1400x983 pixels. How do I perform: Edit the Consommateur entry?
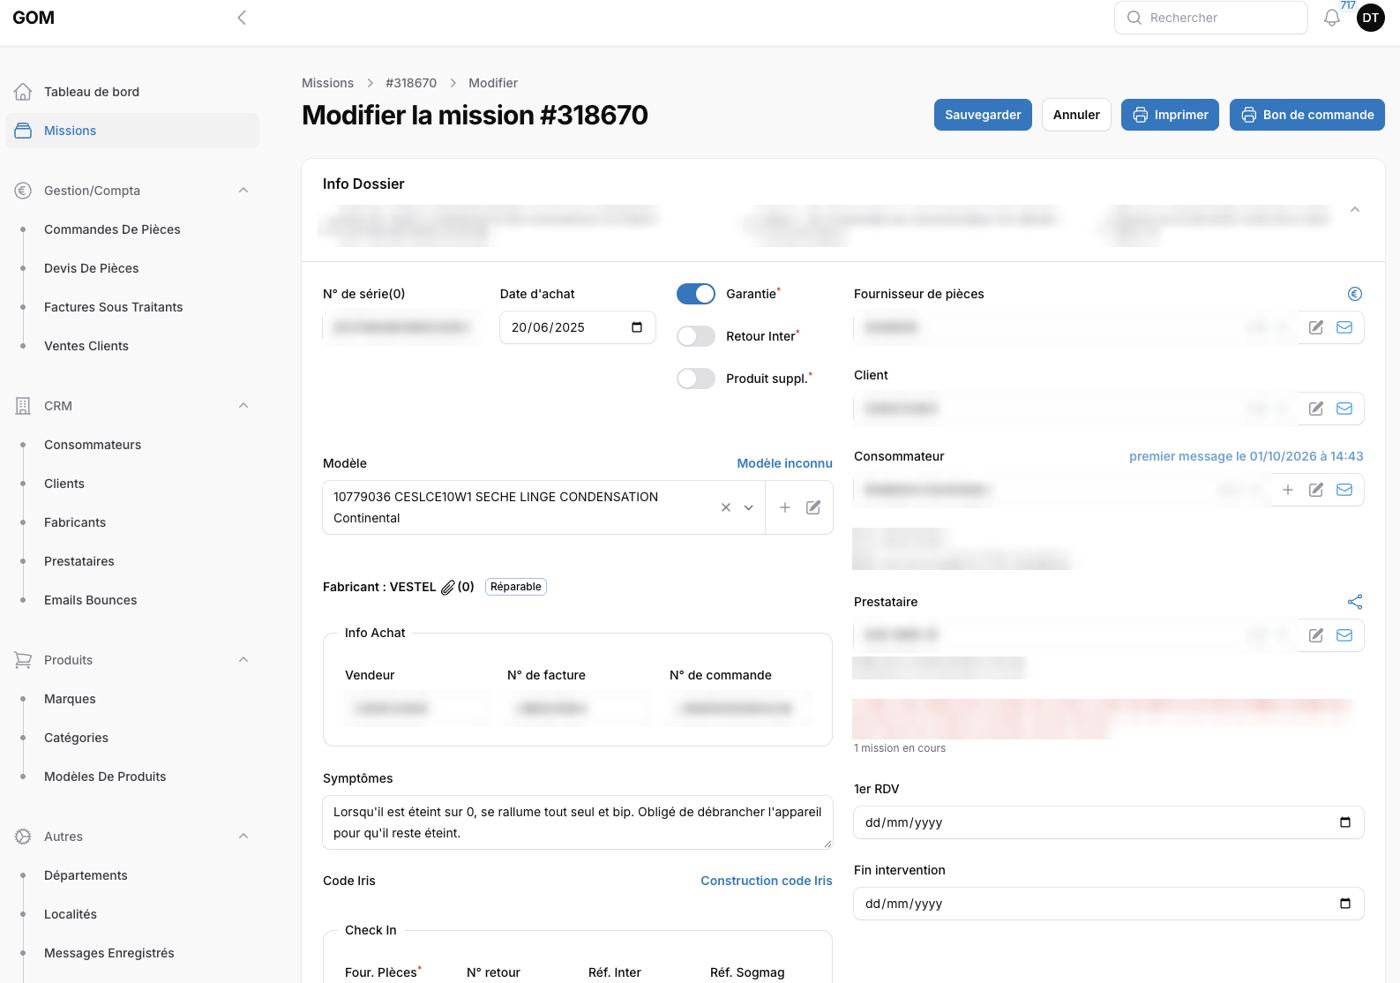click(1316, 490)
